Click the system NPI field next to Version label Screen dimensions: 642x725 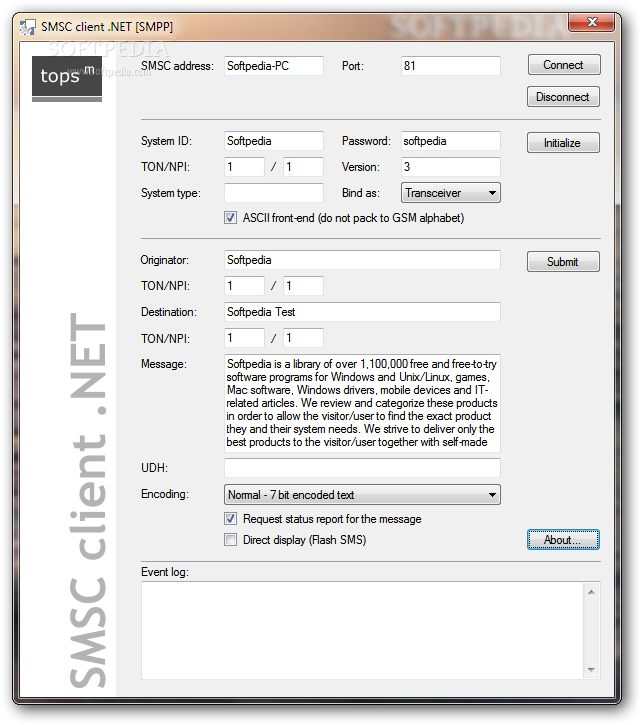pos(303,166)
